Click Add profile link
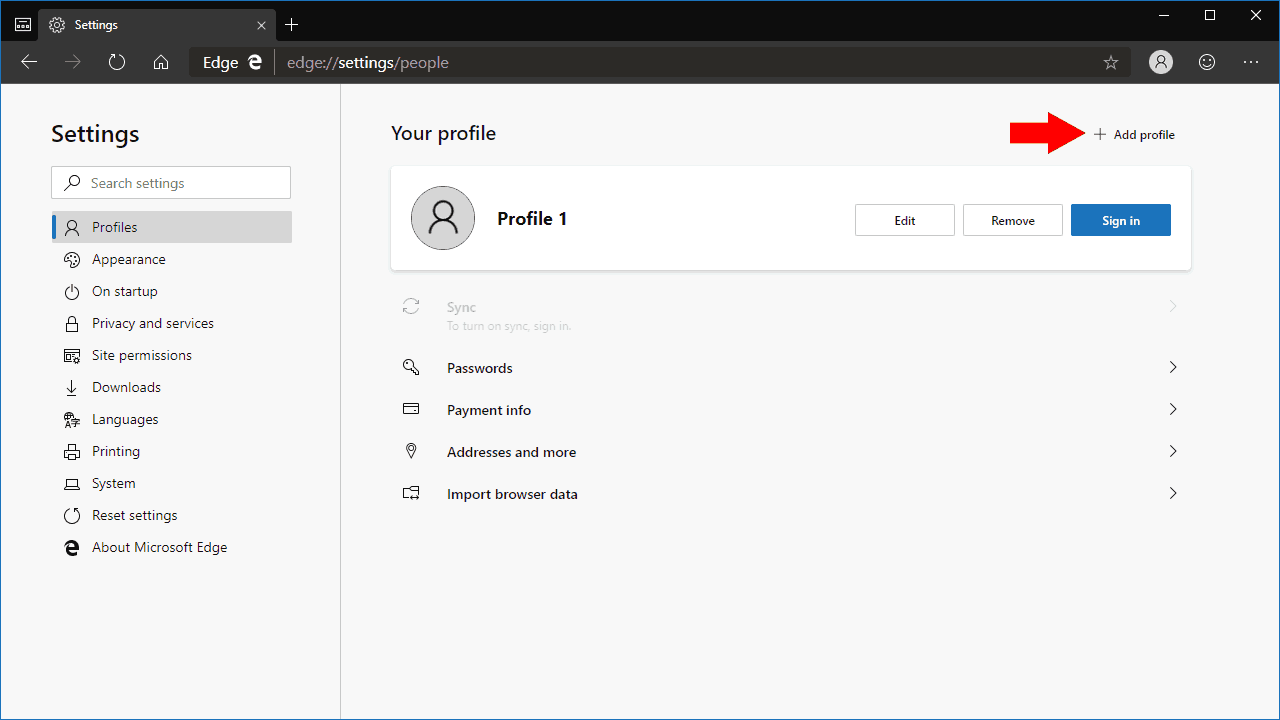The image size is (1280, 720). [1134, 134]
